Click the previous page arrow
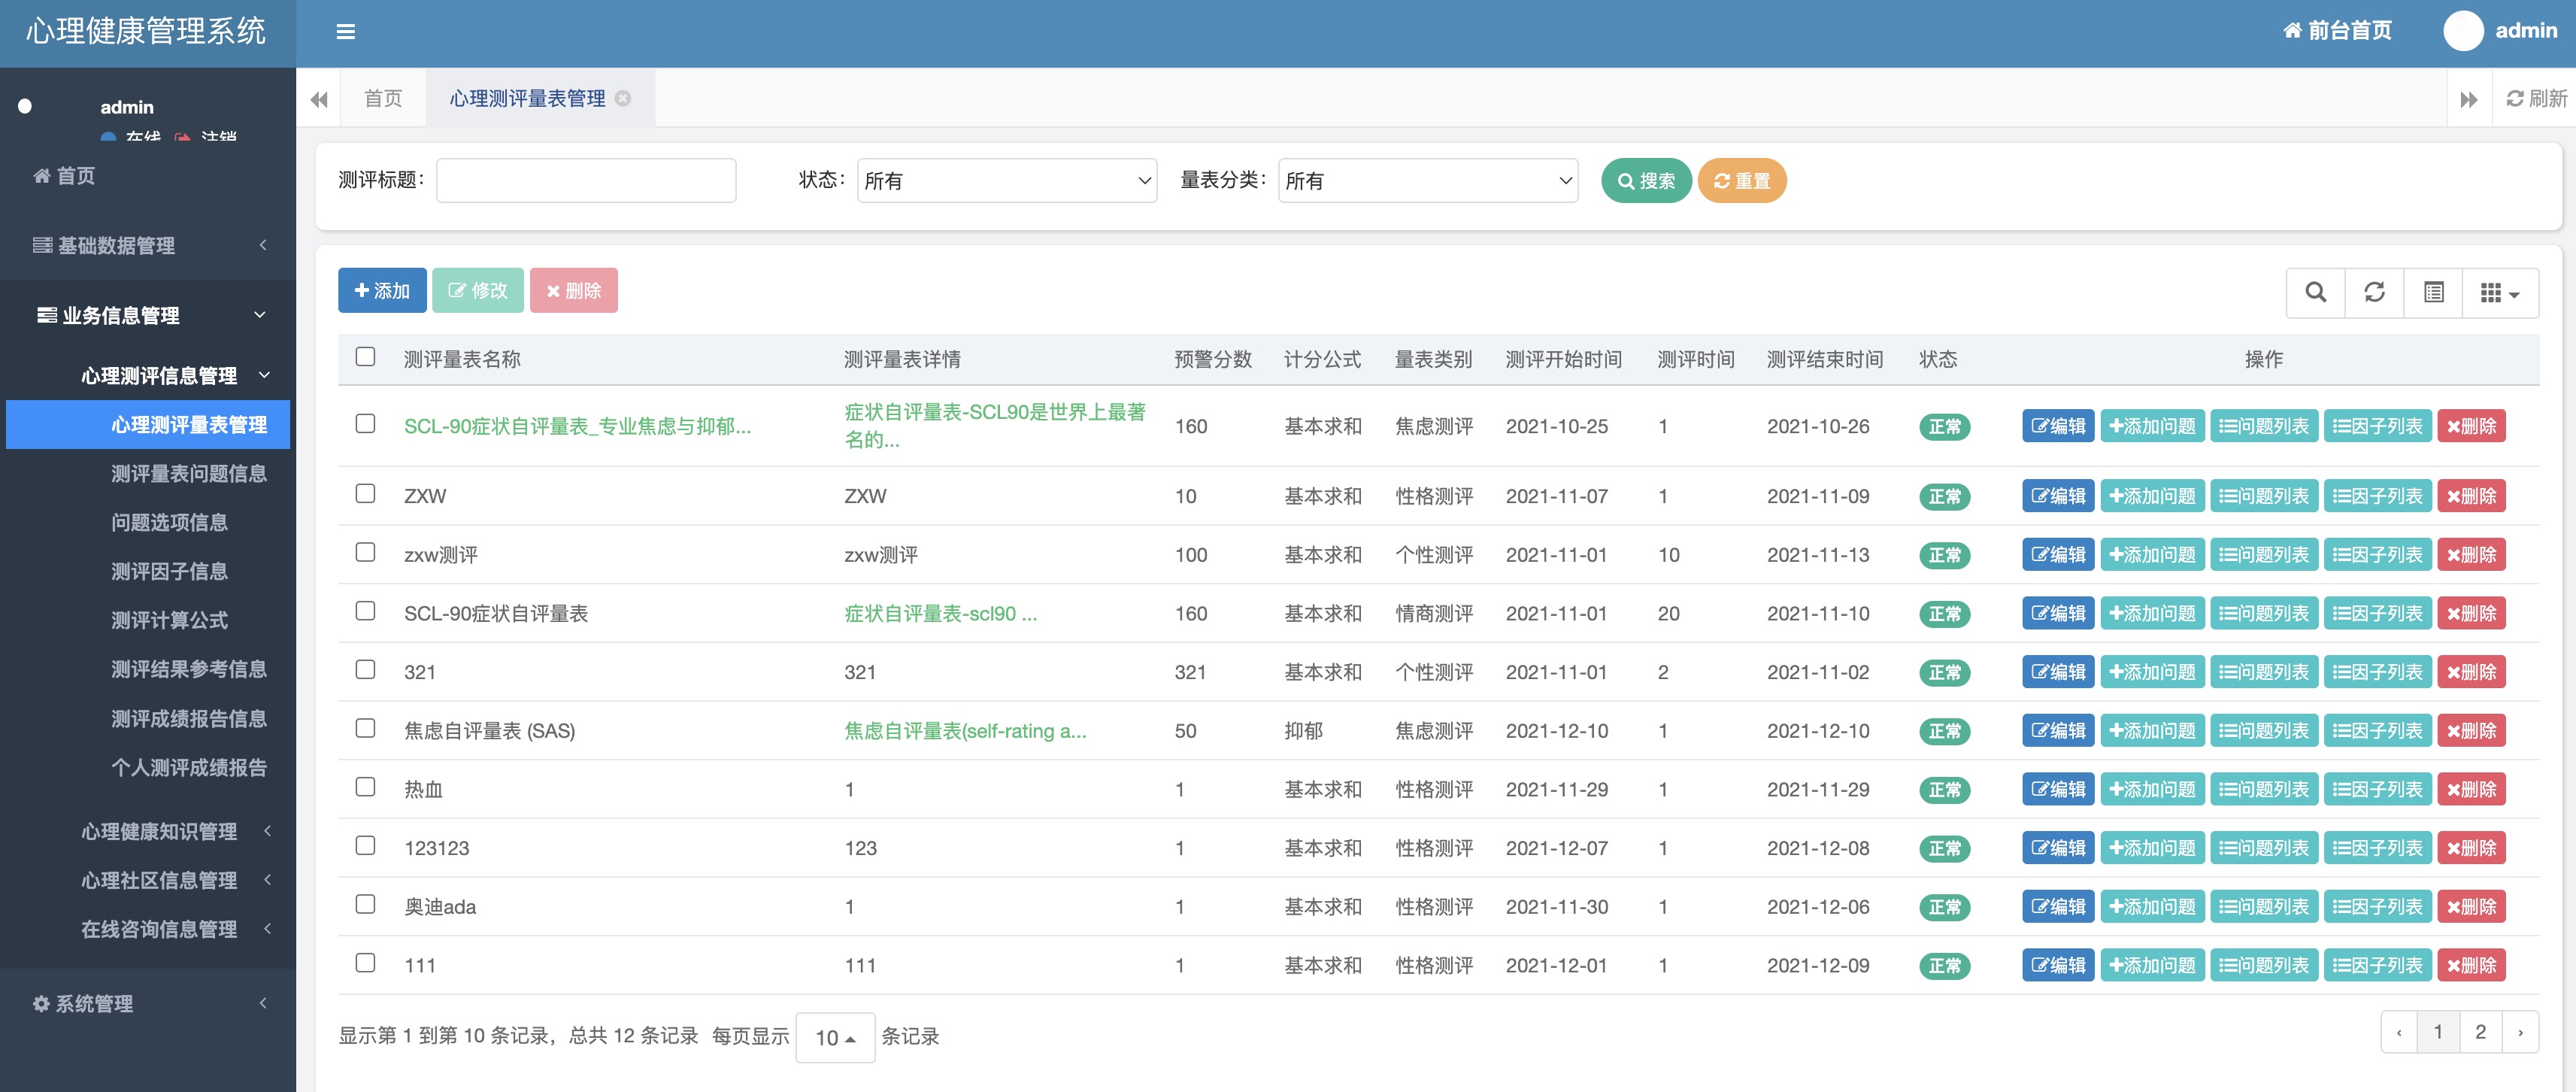Viewport: 2576px width, 1092px height. coord(2399,1032)
